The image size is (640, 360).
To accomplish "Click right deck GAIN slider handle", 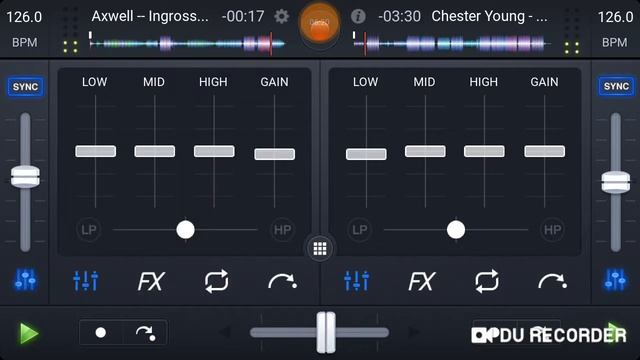I will pos(544,151).
